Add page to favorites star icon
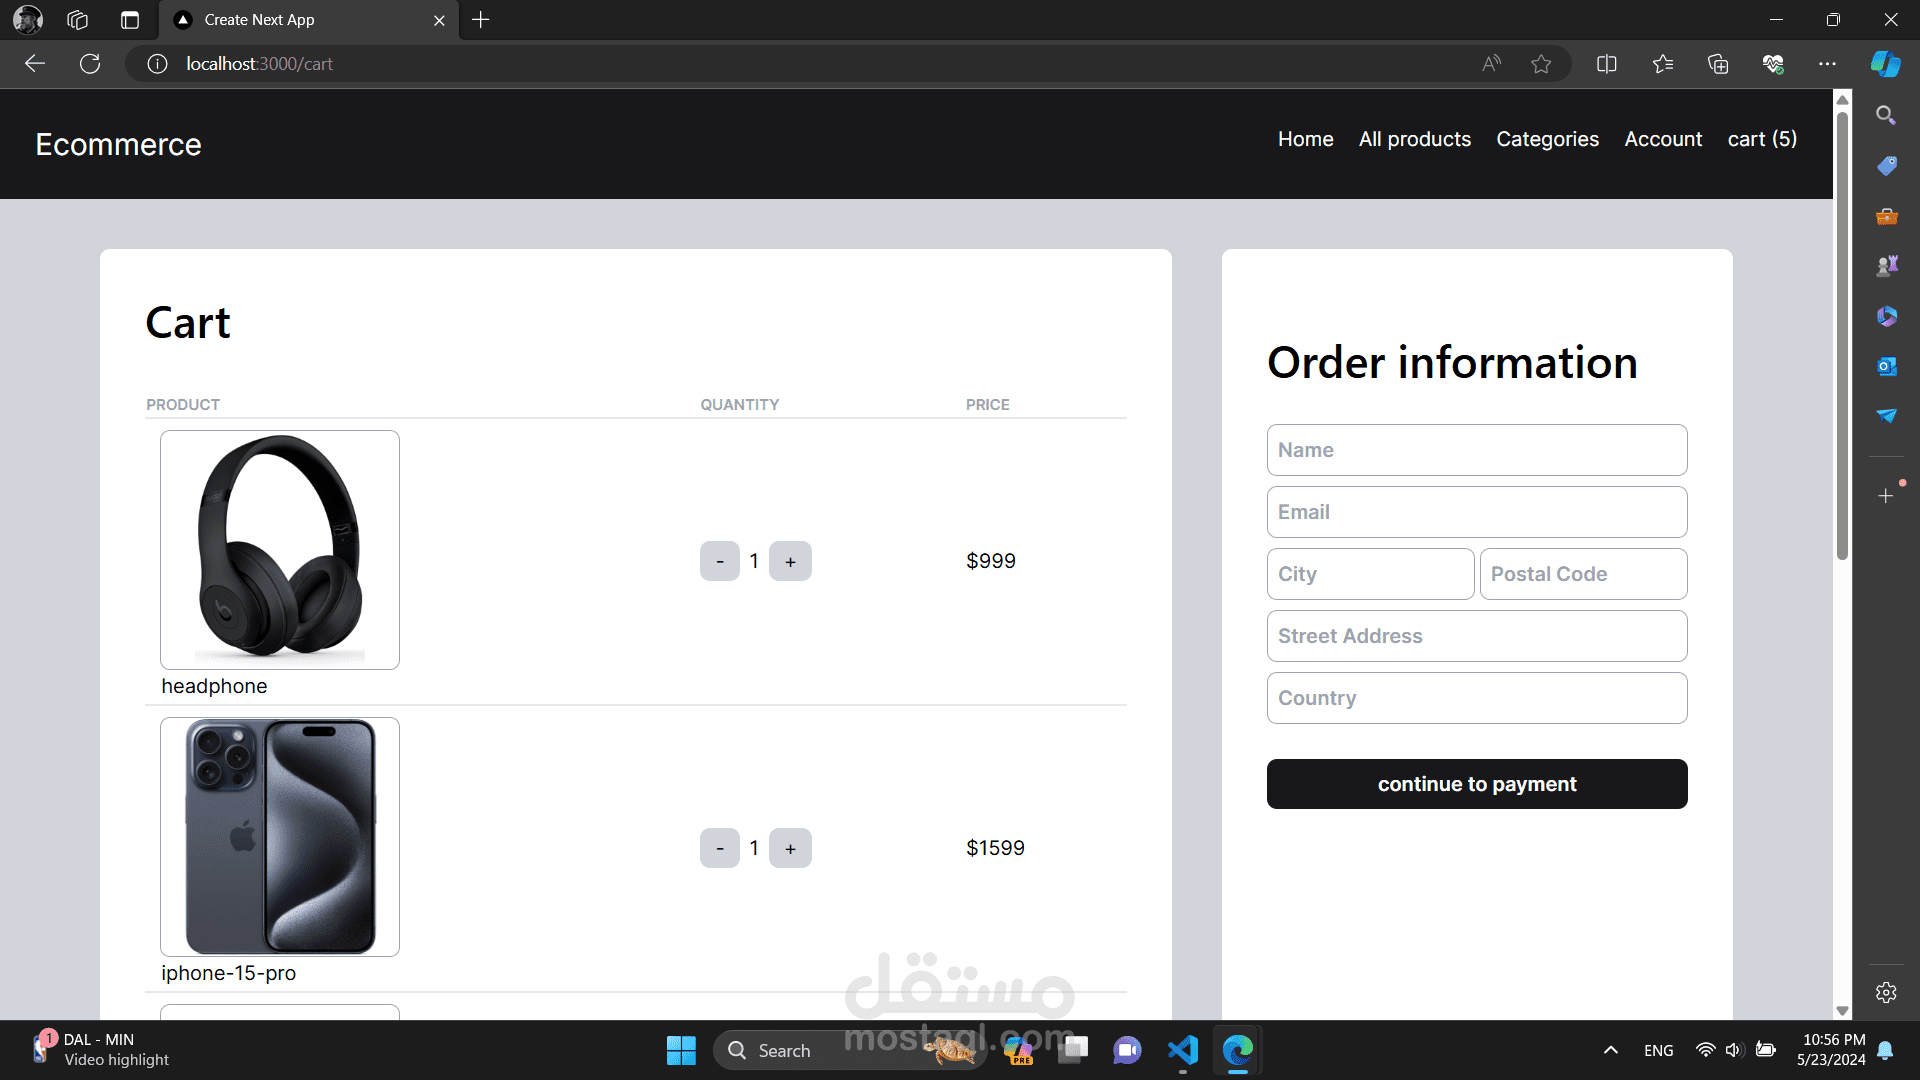Image resolution: width=1920 pixels, height=1080 pixels. click(1541, 64)
